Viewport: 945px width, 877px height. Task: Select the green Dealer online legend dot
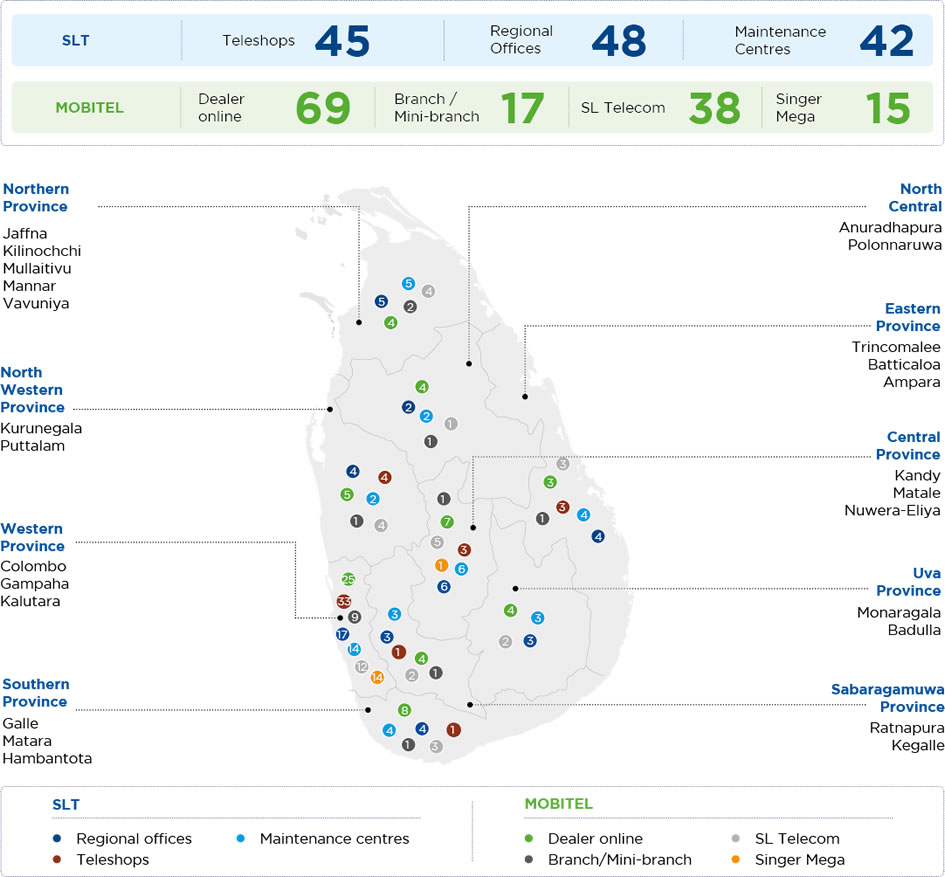tap(529, 838)
